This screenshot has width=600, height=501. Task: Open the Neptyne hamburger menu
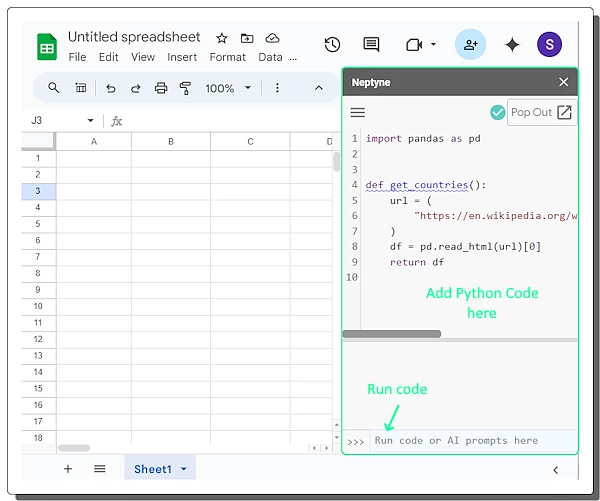pos(357,113)
